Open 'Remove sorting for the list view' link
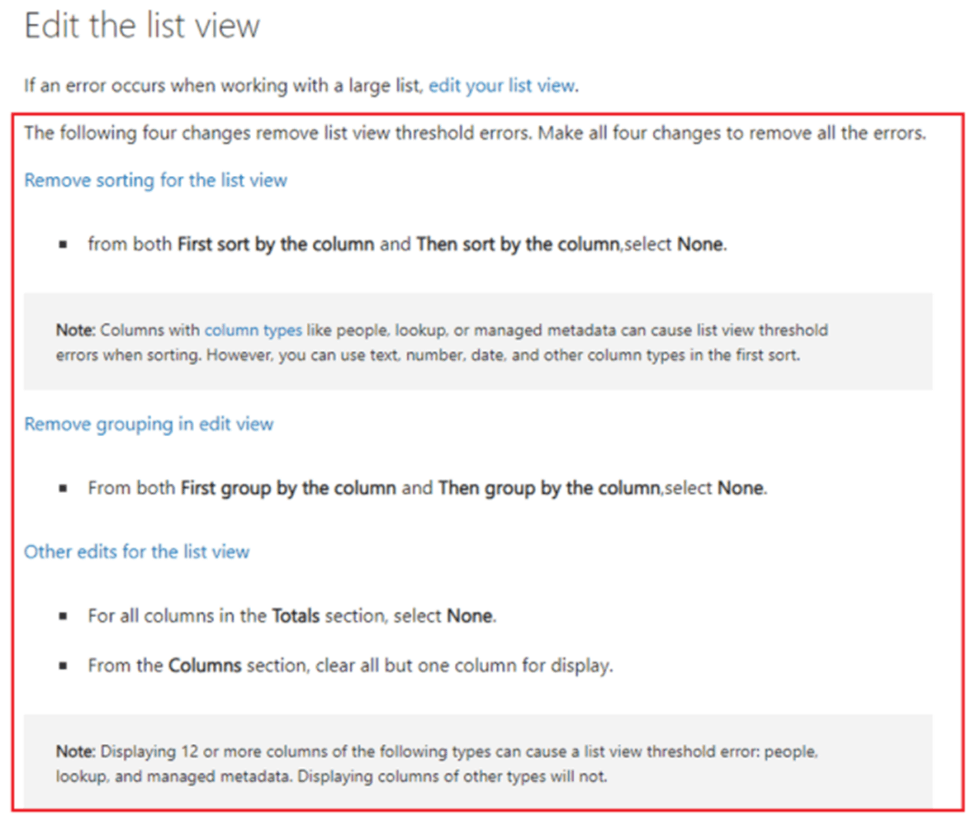Viewport: 975px width, 823px height. click(155, 180)
